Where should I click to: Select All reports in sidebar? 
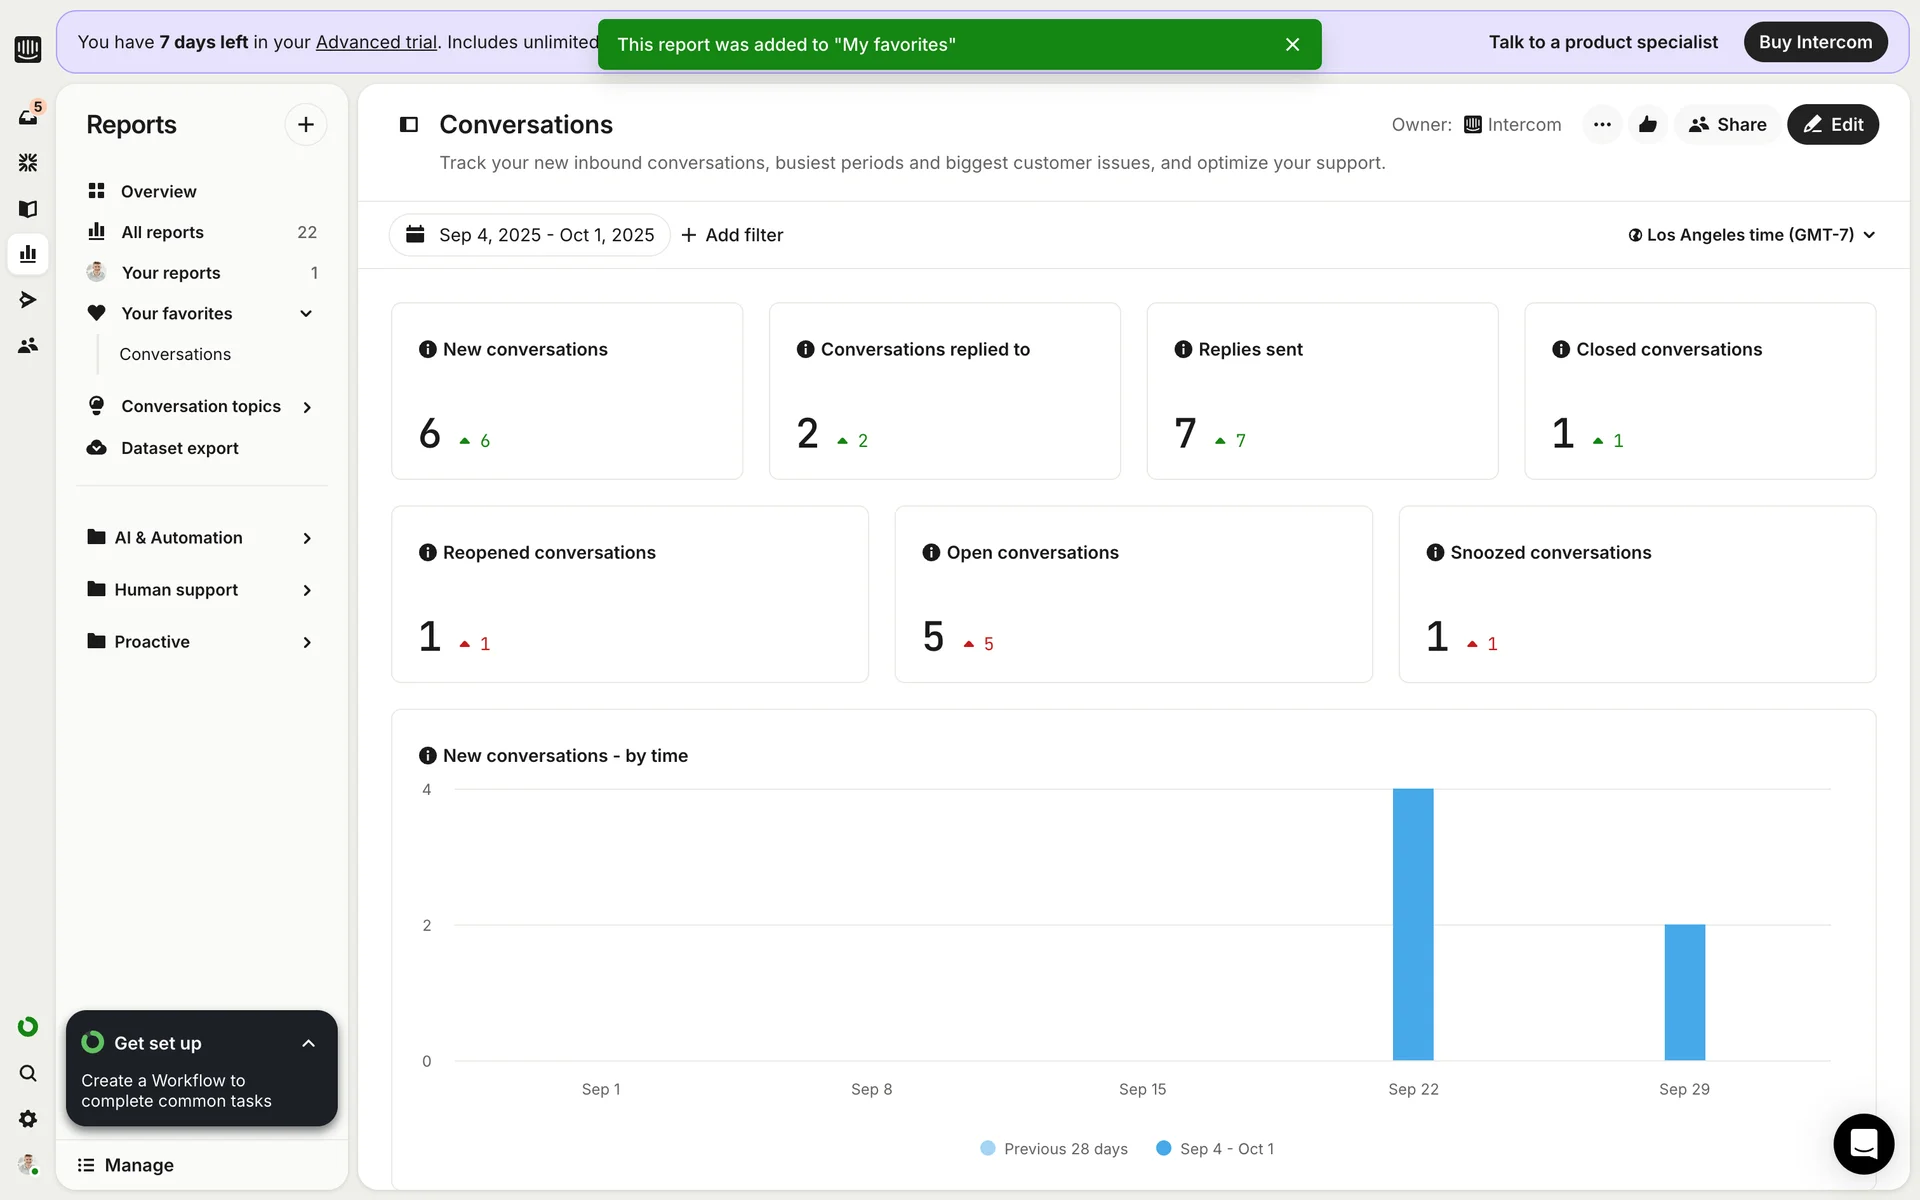[162, 232]
